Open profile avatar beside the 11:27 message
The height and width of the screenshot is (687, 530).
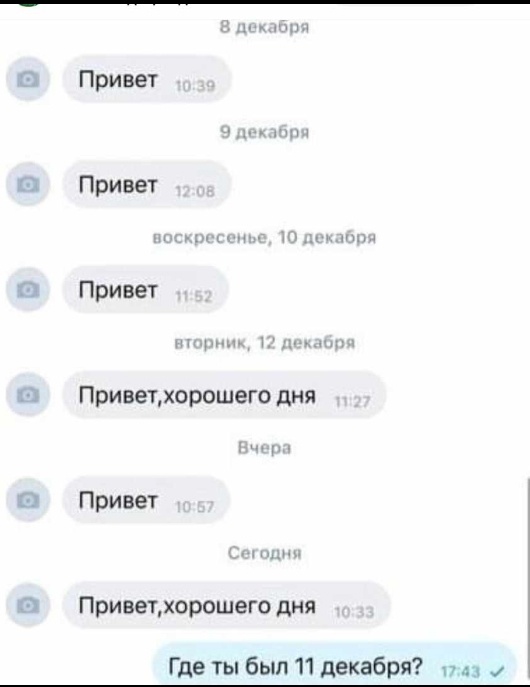tap(28, 395)
